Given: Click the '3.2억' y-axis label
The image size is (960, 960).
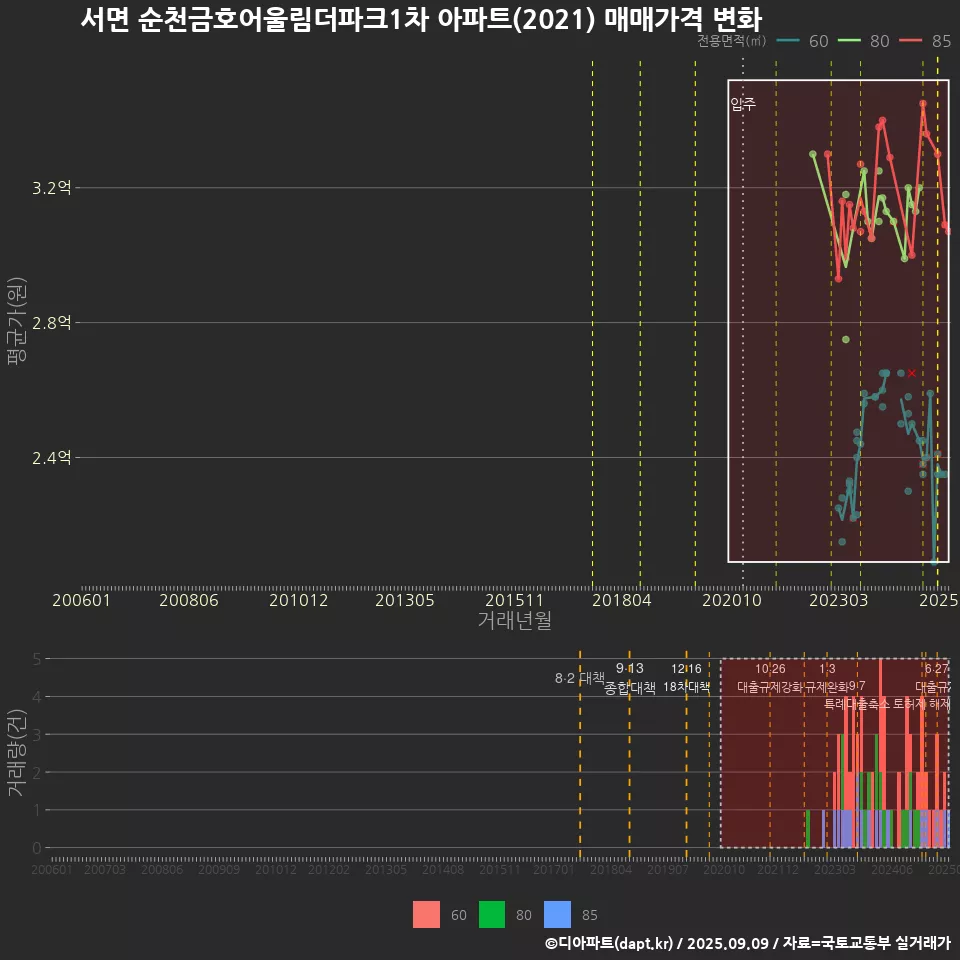Looking at the screenshot, I should tap(51, 188).
